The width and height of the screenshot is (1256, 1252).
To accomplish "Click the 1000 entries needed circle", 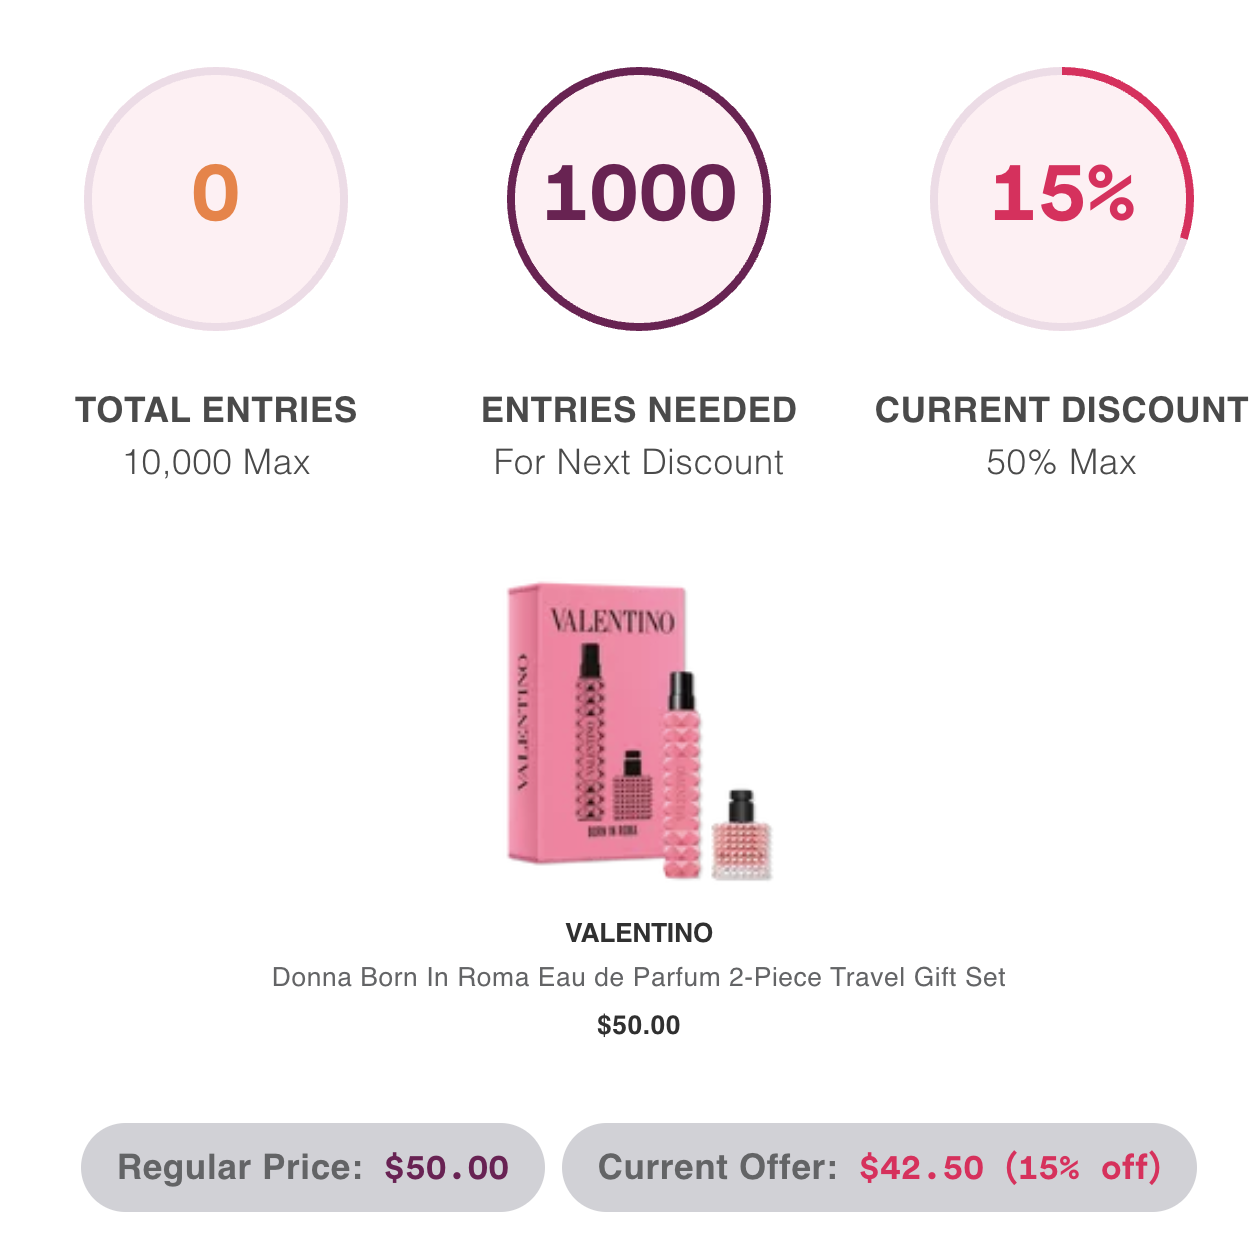I will tap(638, 198).
